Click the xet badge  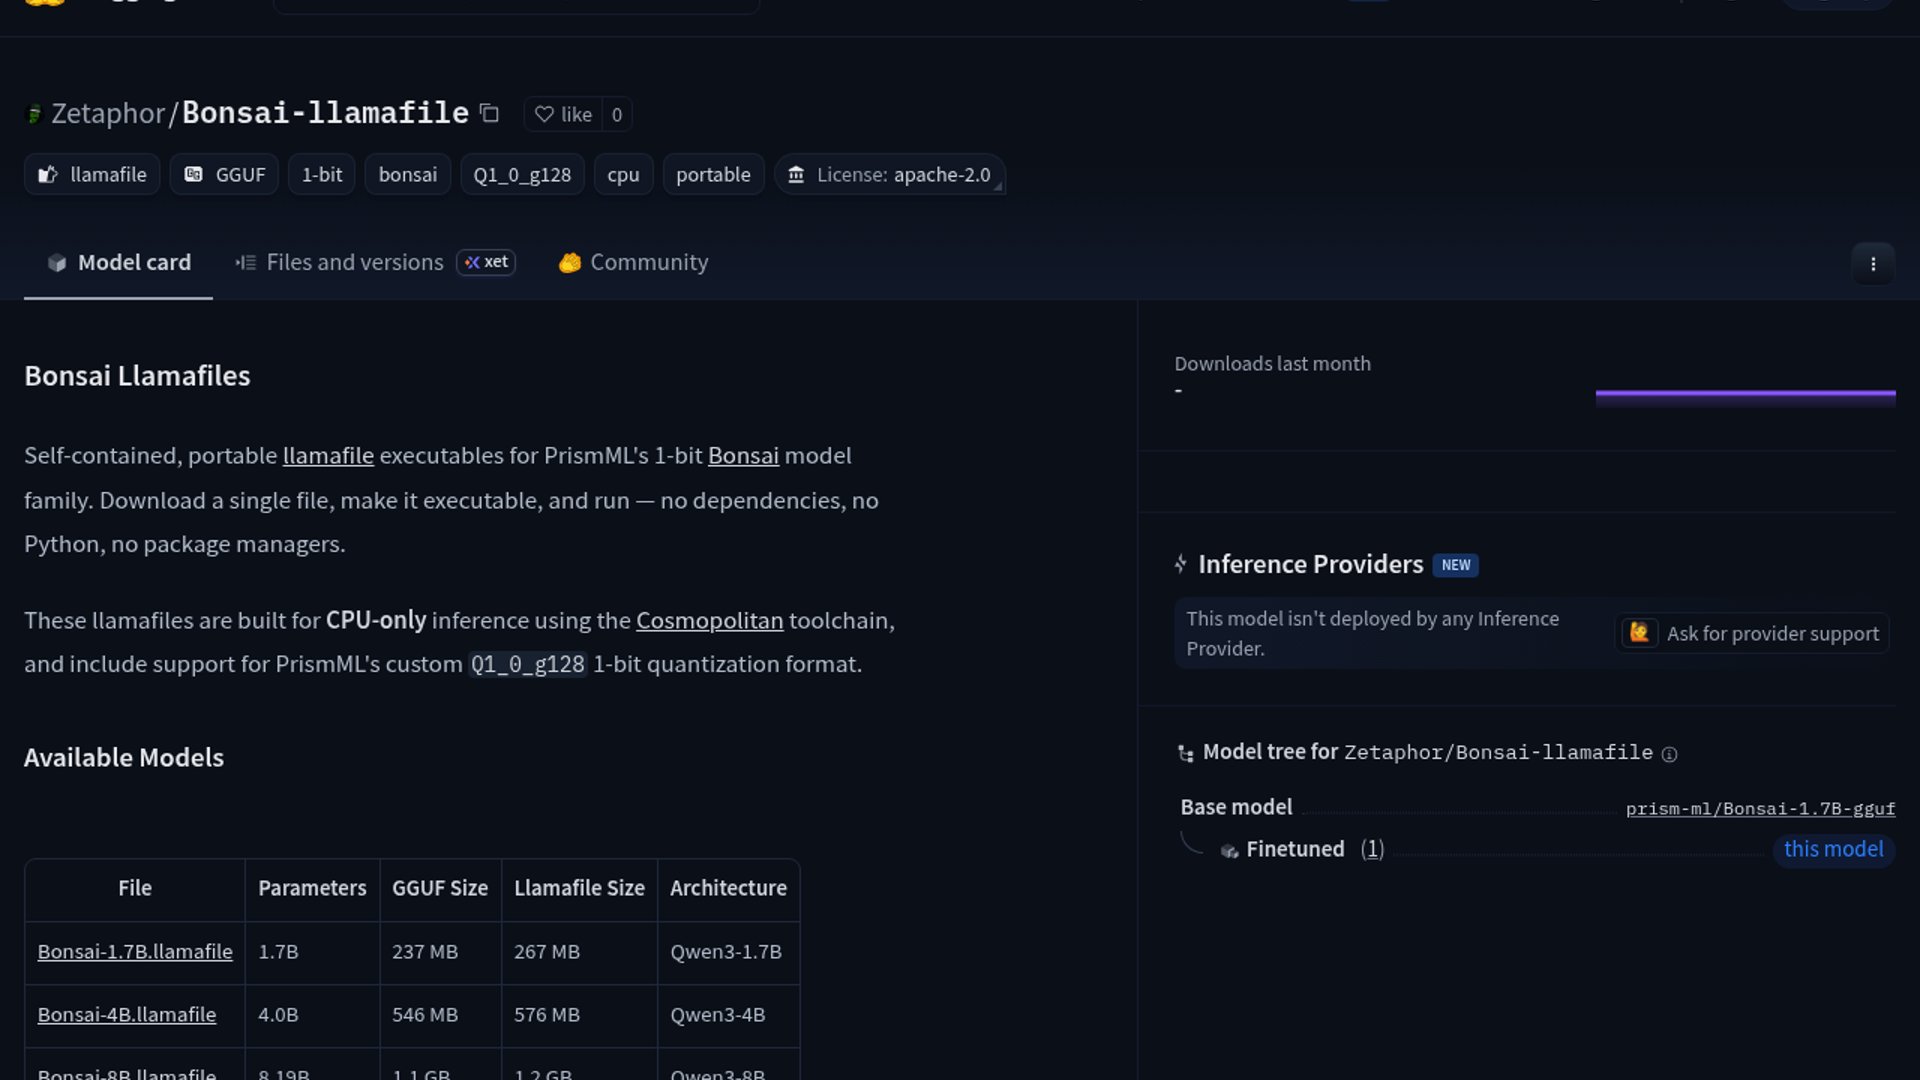tap(486, 262)
